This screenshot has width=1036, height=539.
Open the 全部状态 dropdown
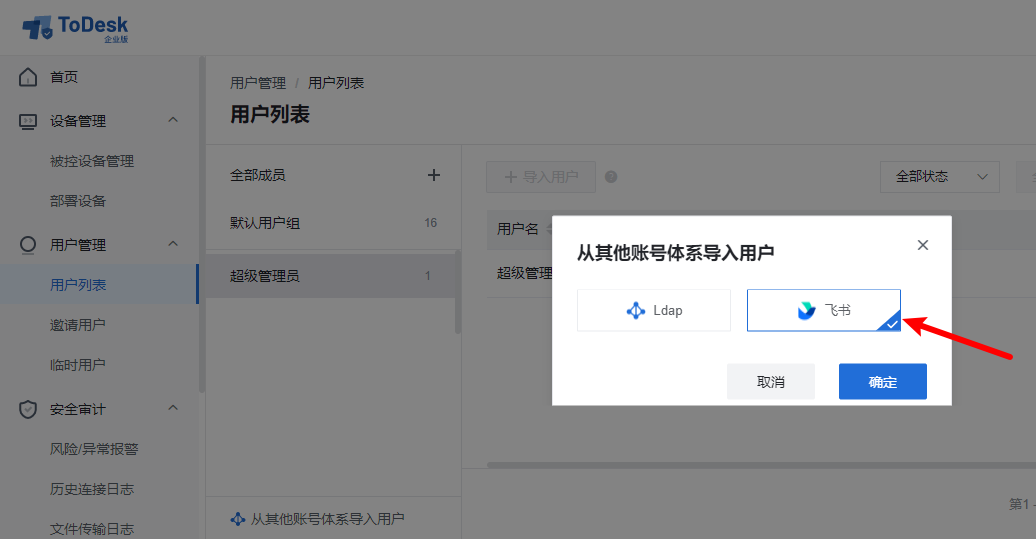pyautogui.click(x=940, y=177)
